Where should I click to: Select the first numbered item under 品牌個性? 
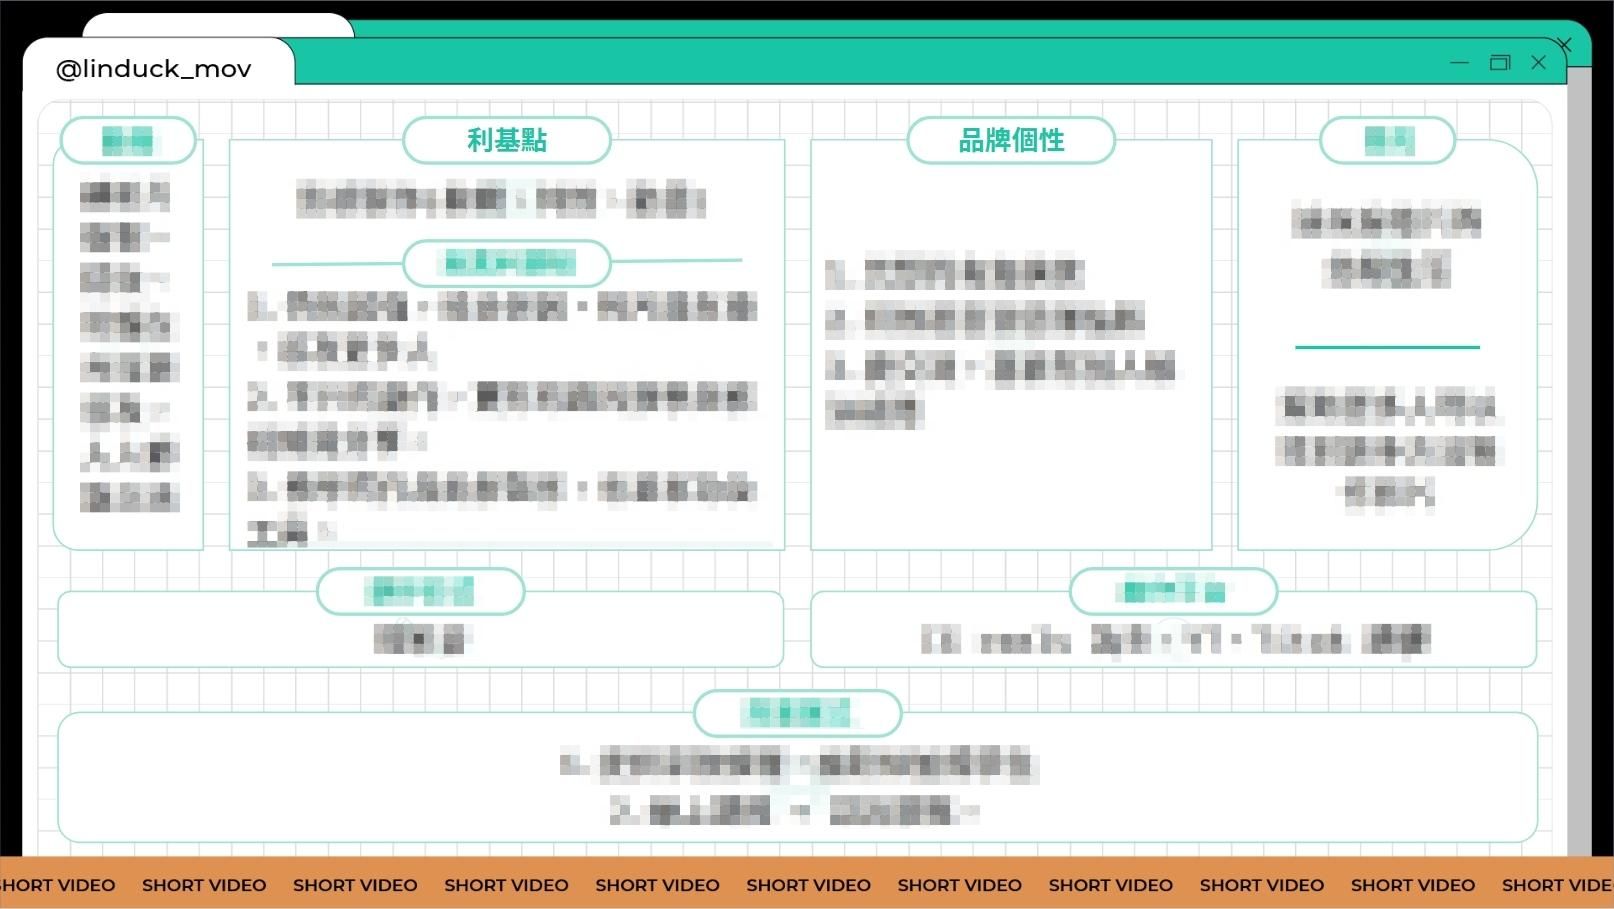(x=955, y=273)
